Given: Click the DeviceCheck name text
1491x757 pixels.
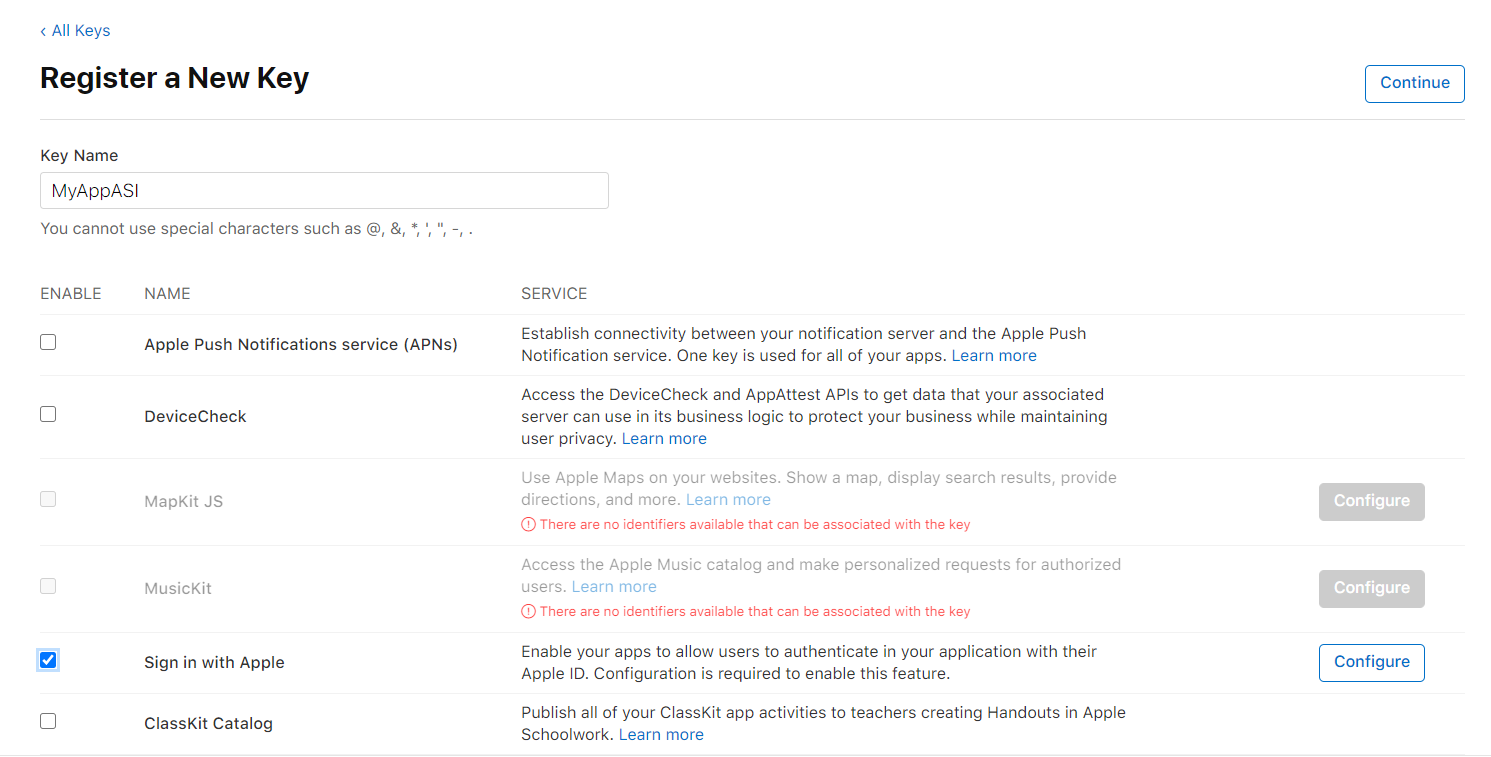Looking at the screenshot, I should 195,417.
